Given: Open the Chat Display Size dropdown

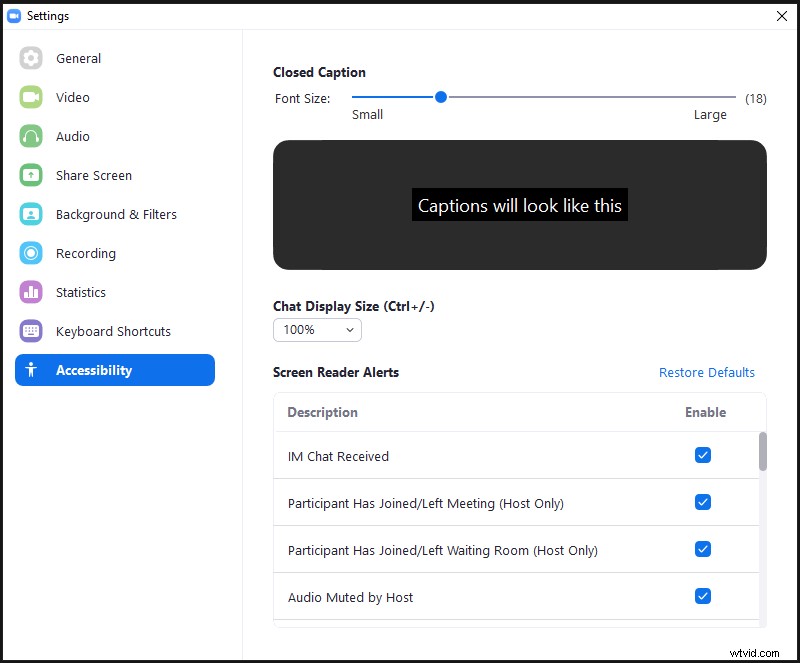Looking at the screenshot, I should (x=317, y=330).
